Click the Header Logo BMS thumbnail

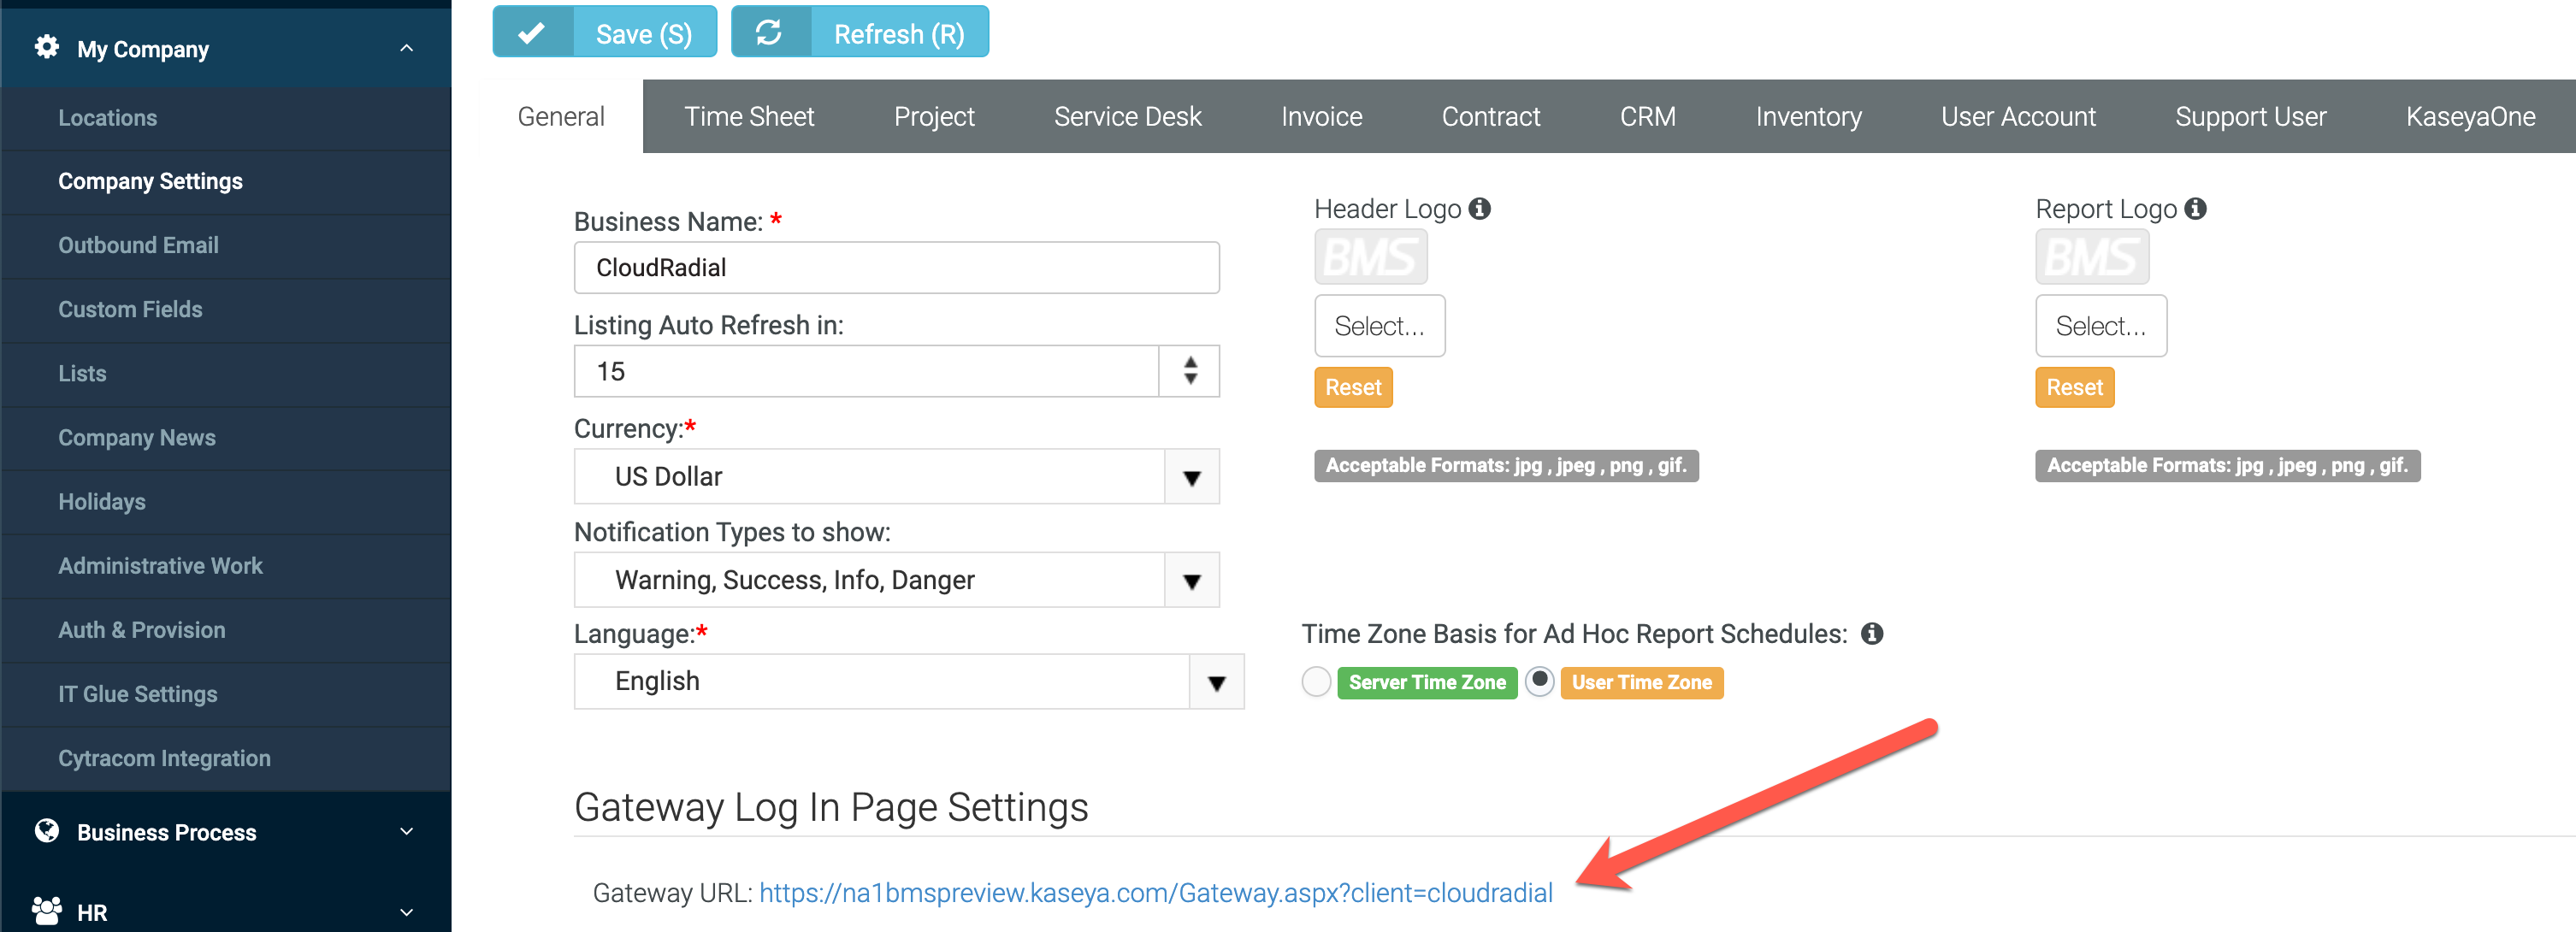[x=1370, y=257]
